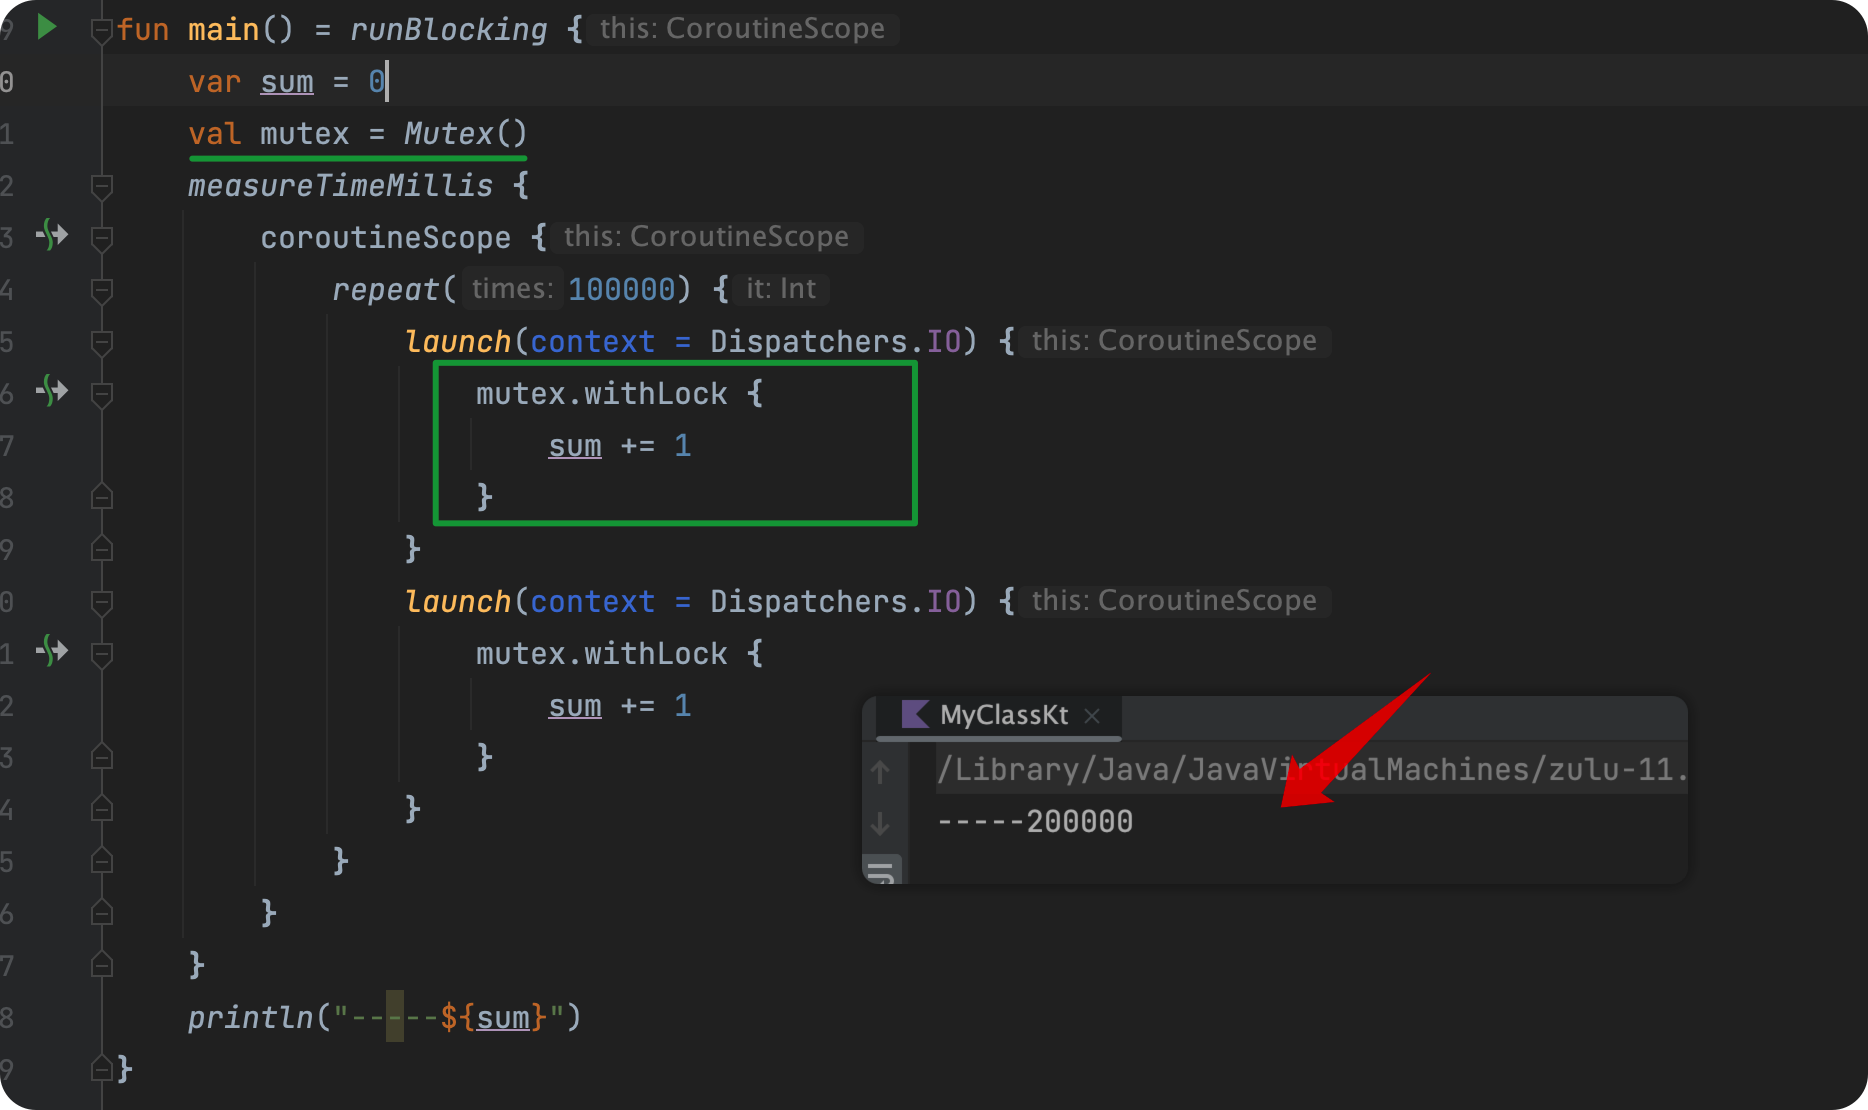Click the suspend-call gutter icon on the coroutineScope line
The width and height of the screenshot is (1868, 1110).
pos(52,235)
